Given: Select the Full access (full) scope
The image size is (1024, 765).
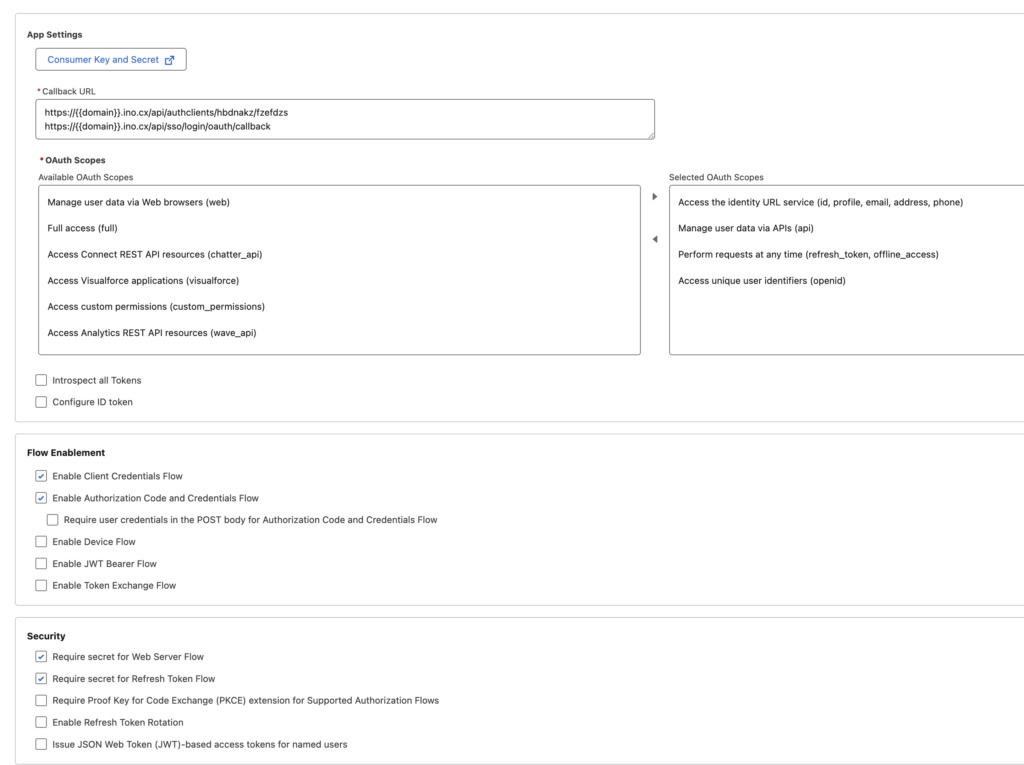Looking at the screenshot, I should (83, 228).
